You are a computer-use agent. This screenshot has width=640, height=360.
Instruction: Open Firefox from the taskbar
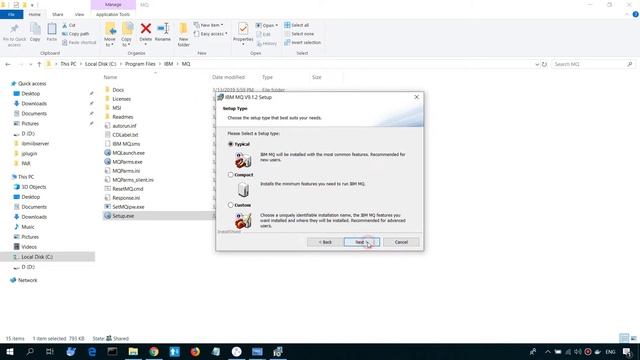coord(195,351)
